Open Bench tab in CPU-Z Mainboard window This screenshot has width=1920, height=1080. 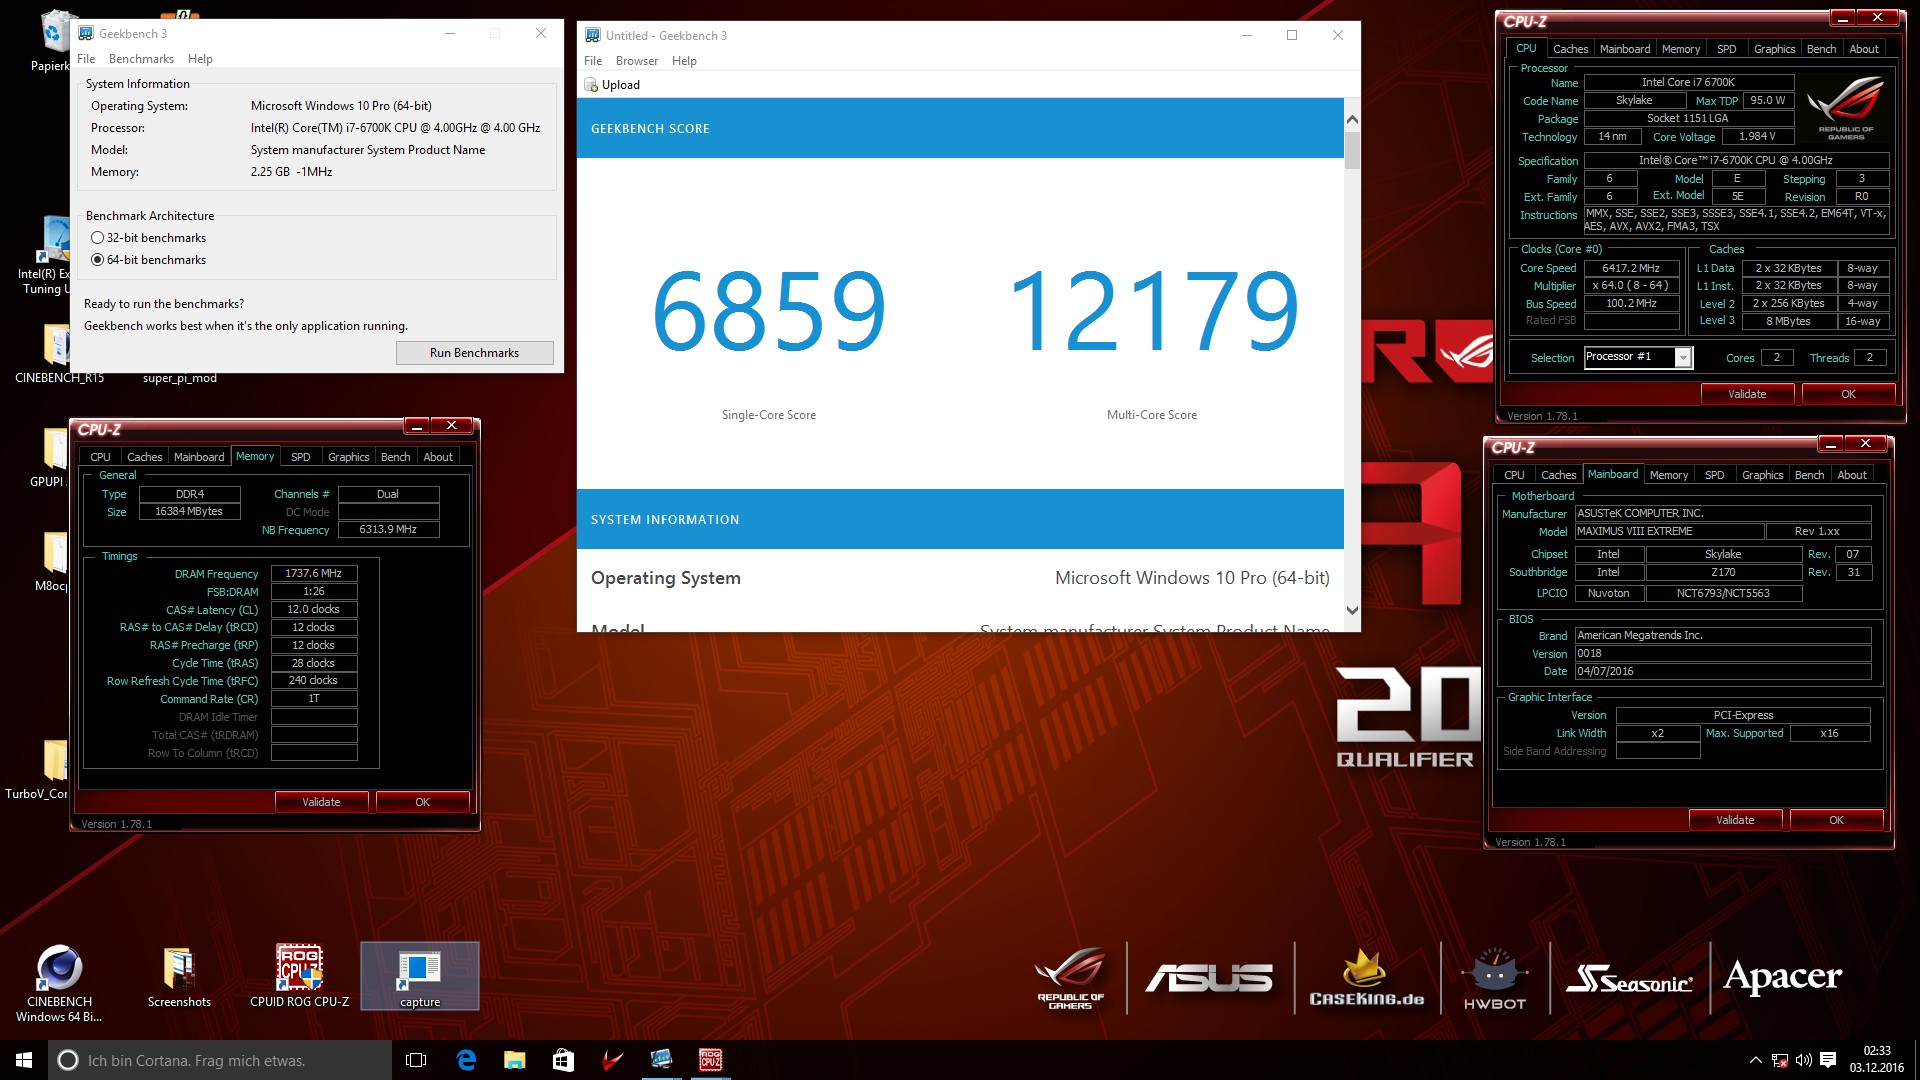coord(1809,475)
